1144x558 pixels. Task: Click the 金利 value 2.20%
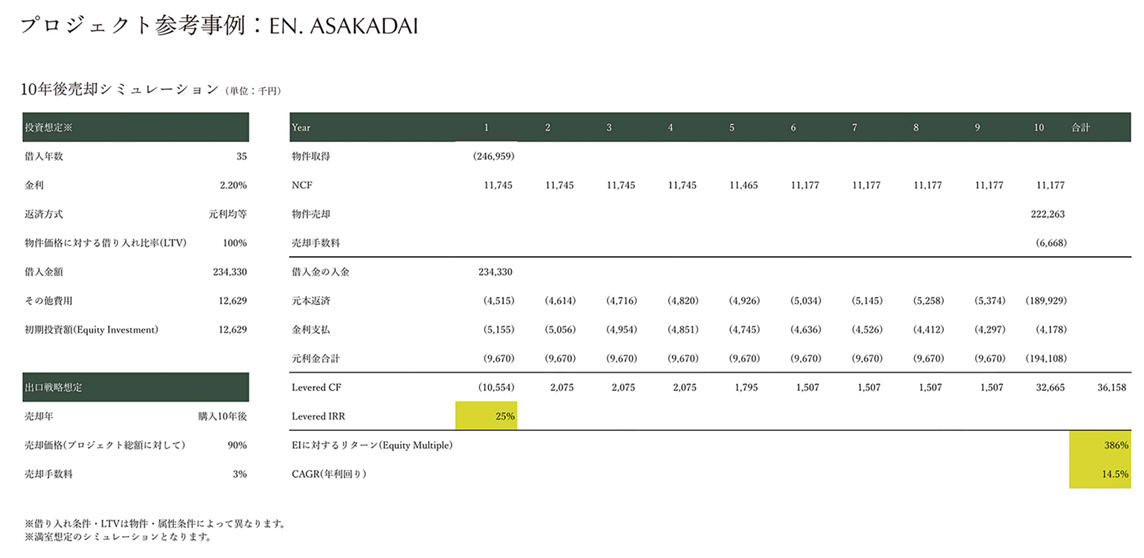point(233,186)
